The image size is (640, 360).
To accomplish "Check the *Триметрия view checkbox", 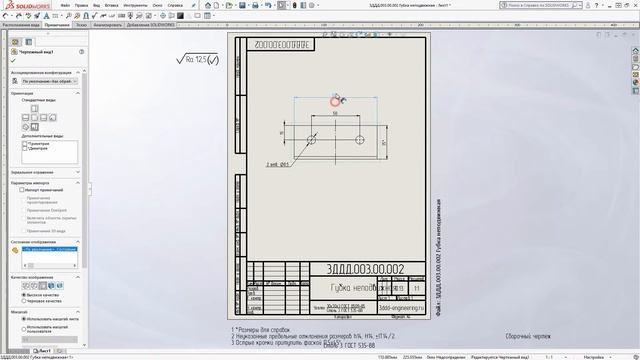I will click(x=24, y=144).
